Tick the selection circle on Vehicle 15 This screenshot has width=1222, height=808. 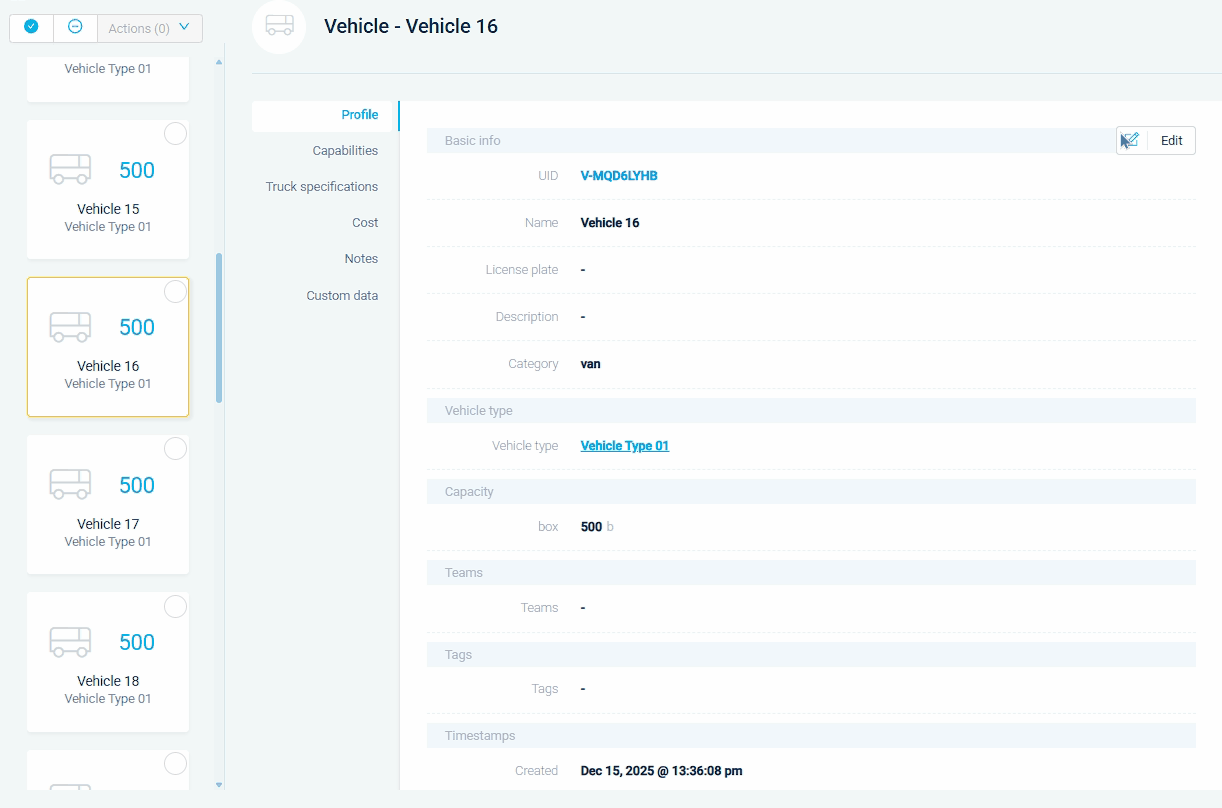click(175, 134)
